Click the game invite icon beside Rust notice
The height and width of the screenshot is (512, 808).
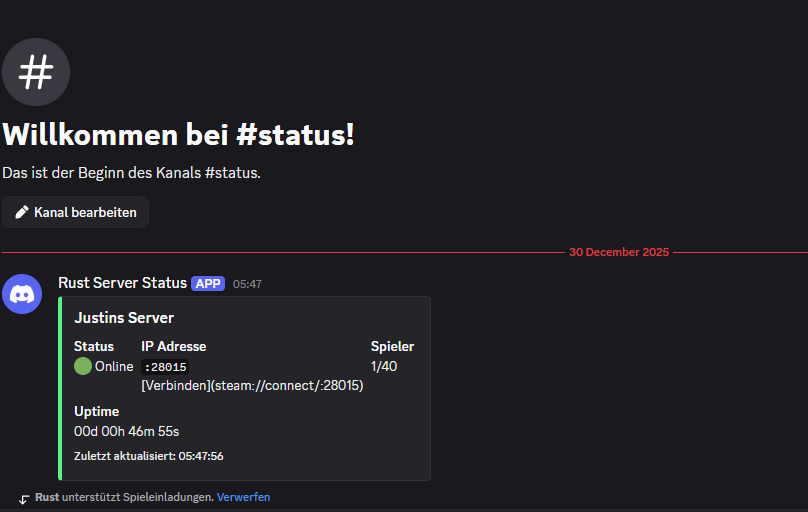click(24, 498)
